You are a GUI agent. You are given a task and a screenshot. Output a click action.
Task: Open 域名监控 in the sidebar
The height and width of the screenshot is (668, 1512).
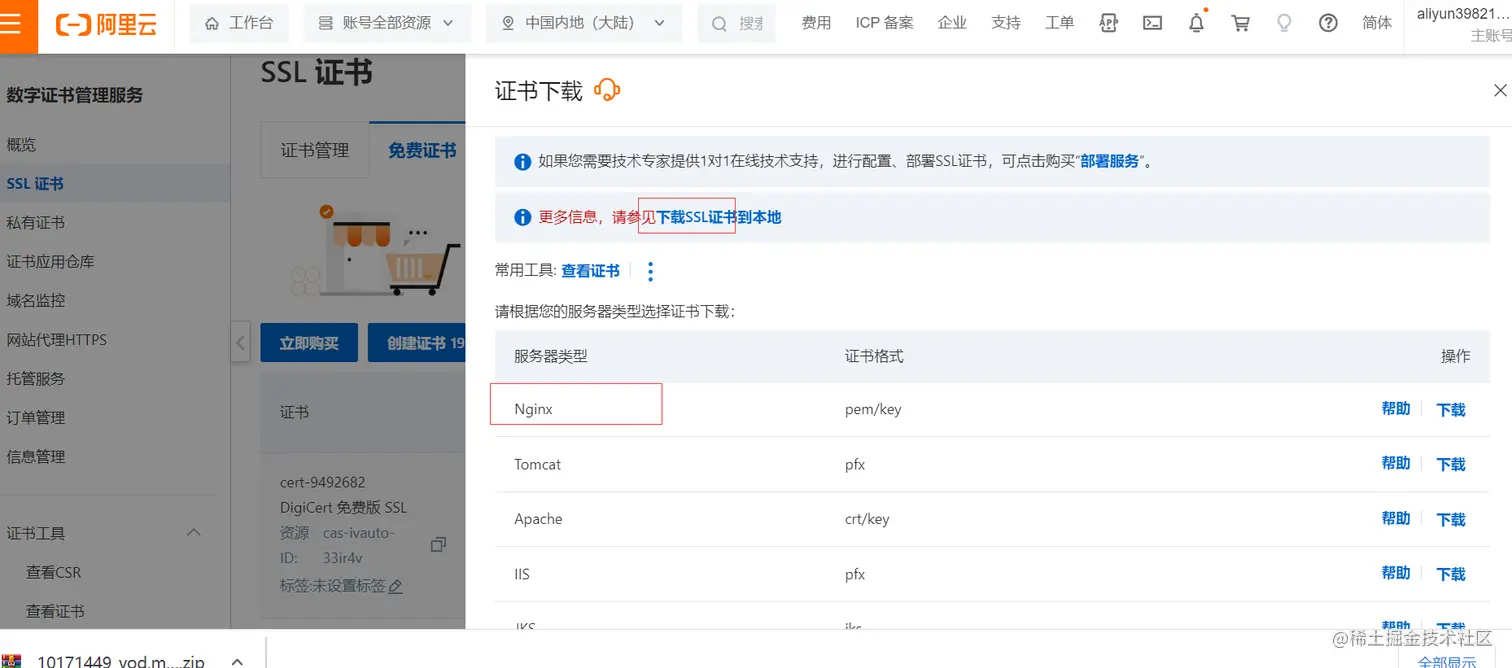(x=35, y=301)
